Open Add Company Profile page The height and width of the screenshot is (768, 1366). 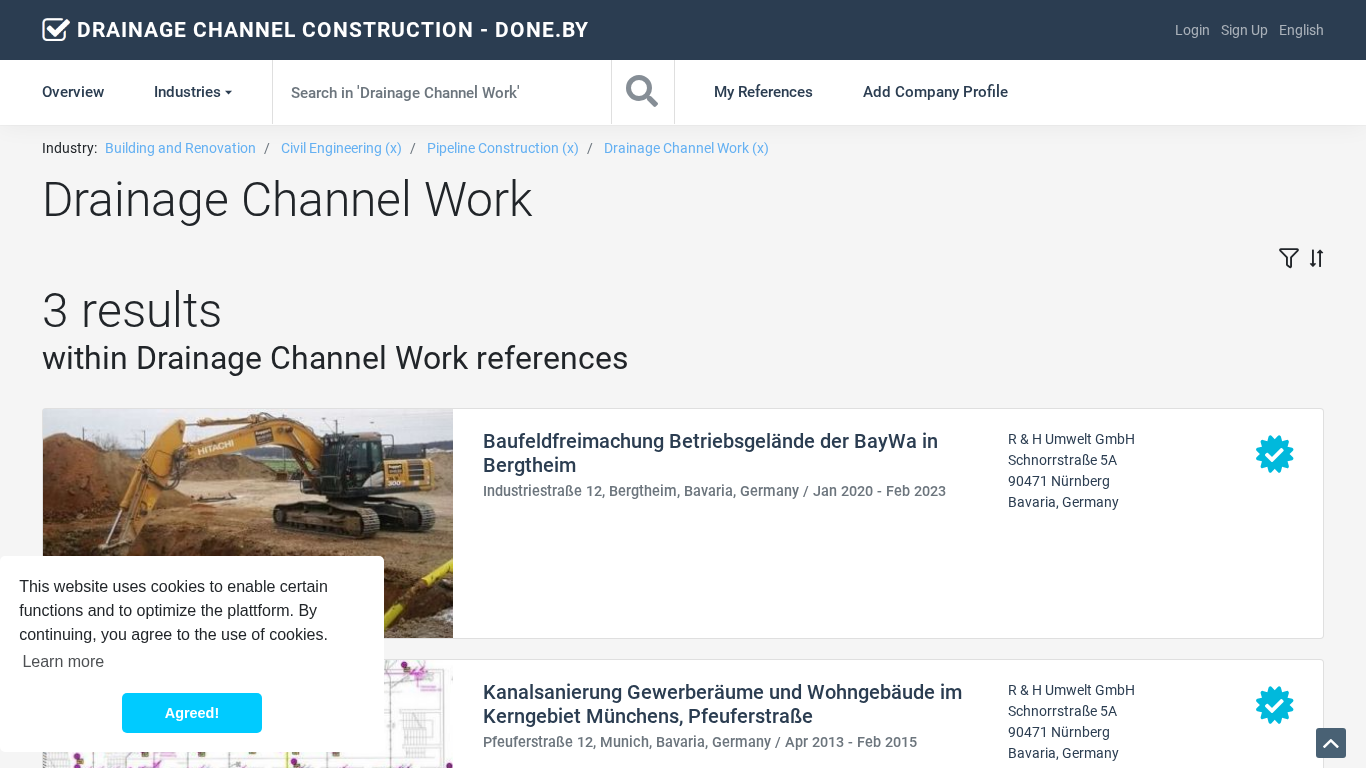[x=935, y=92]
